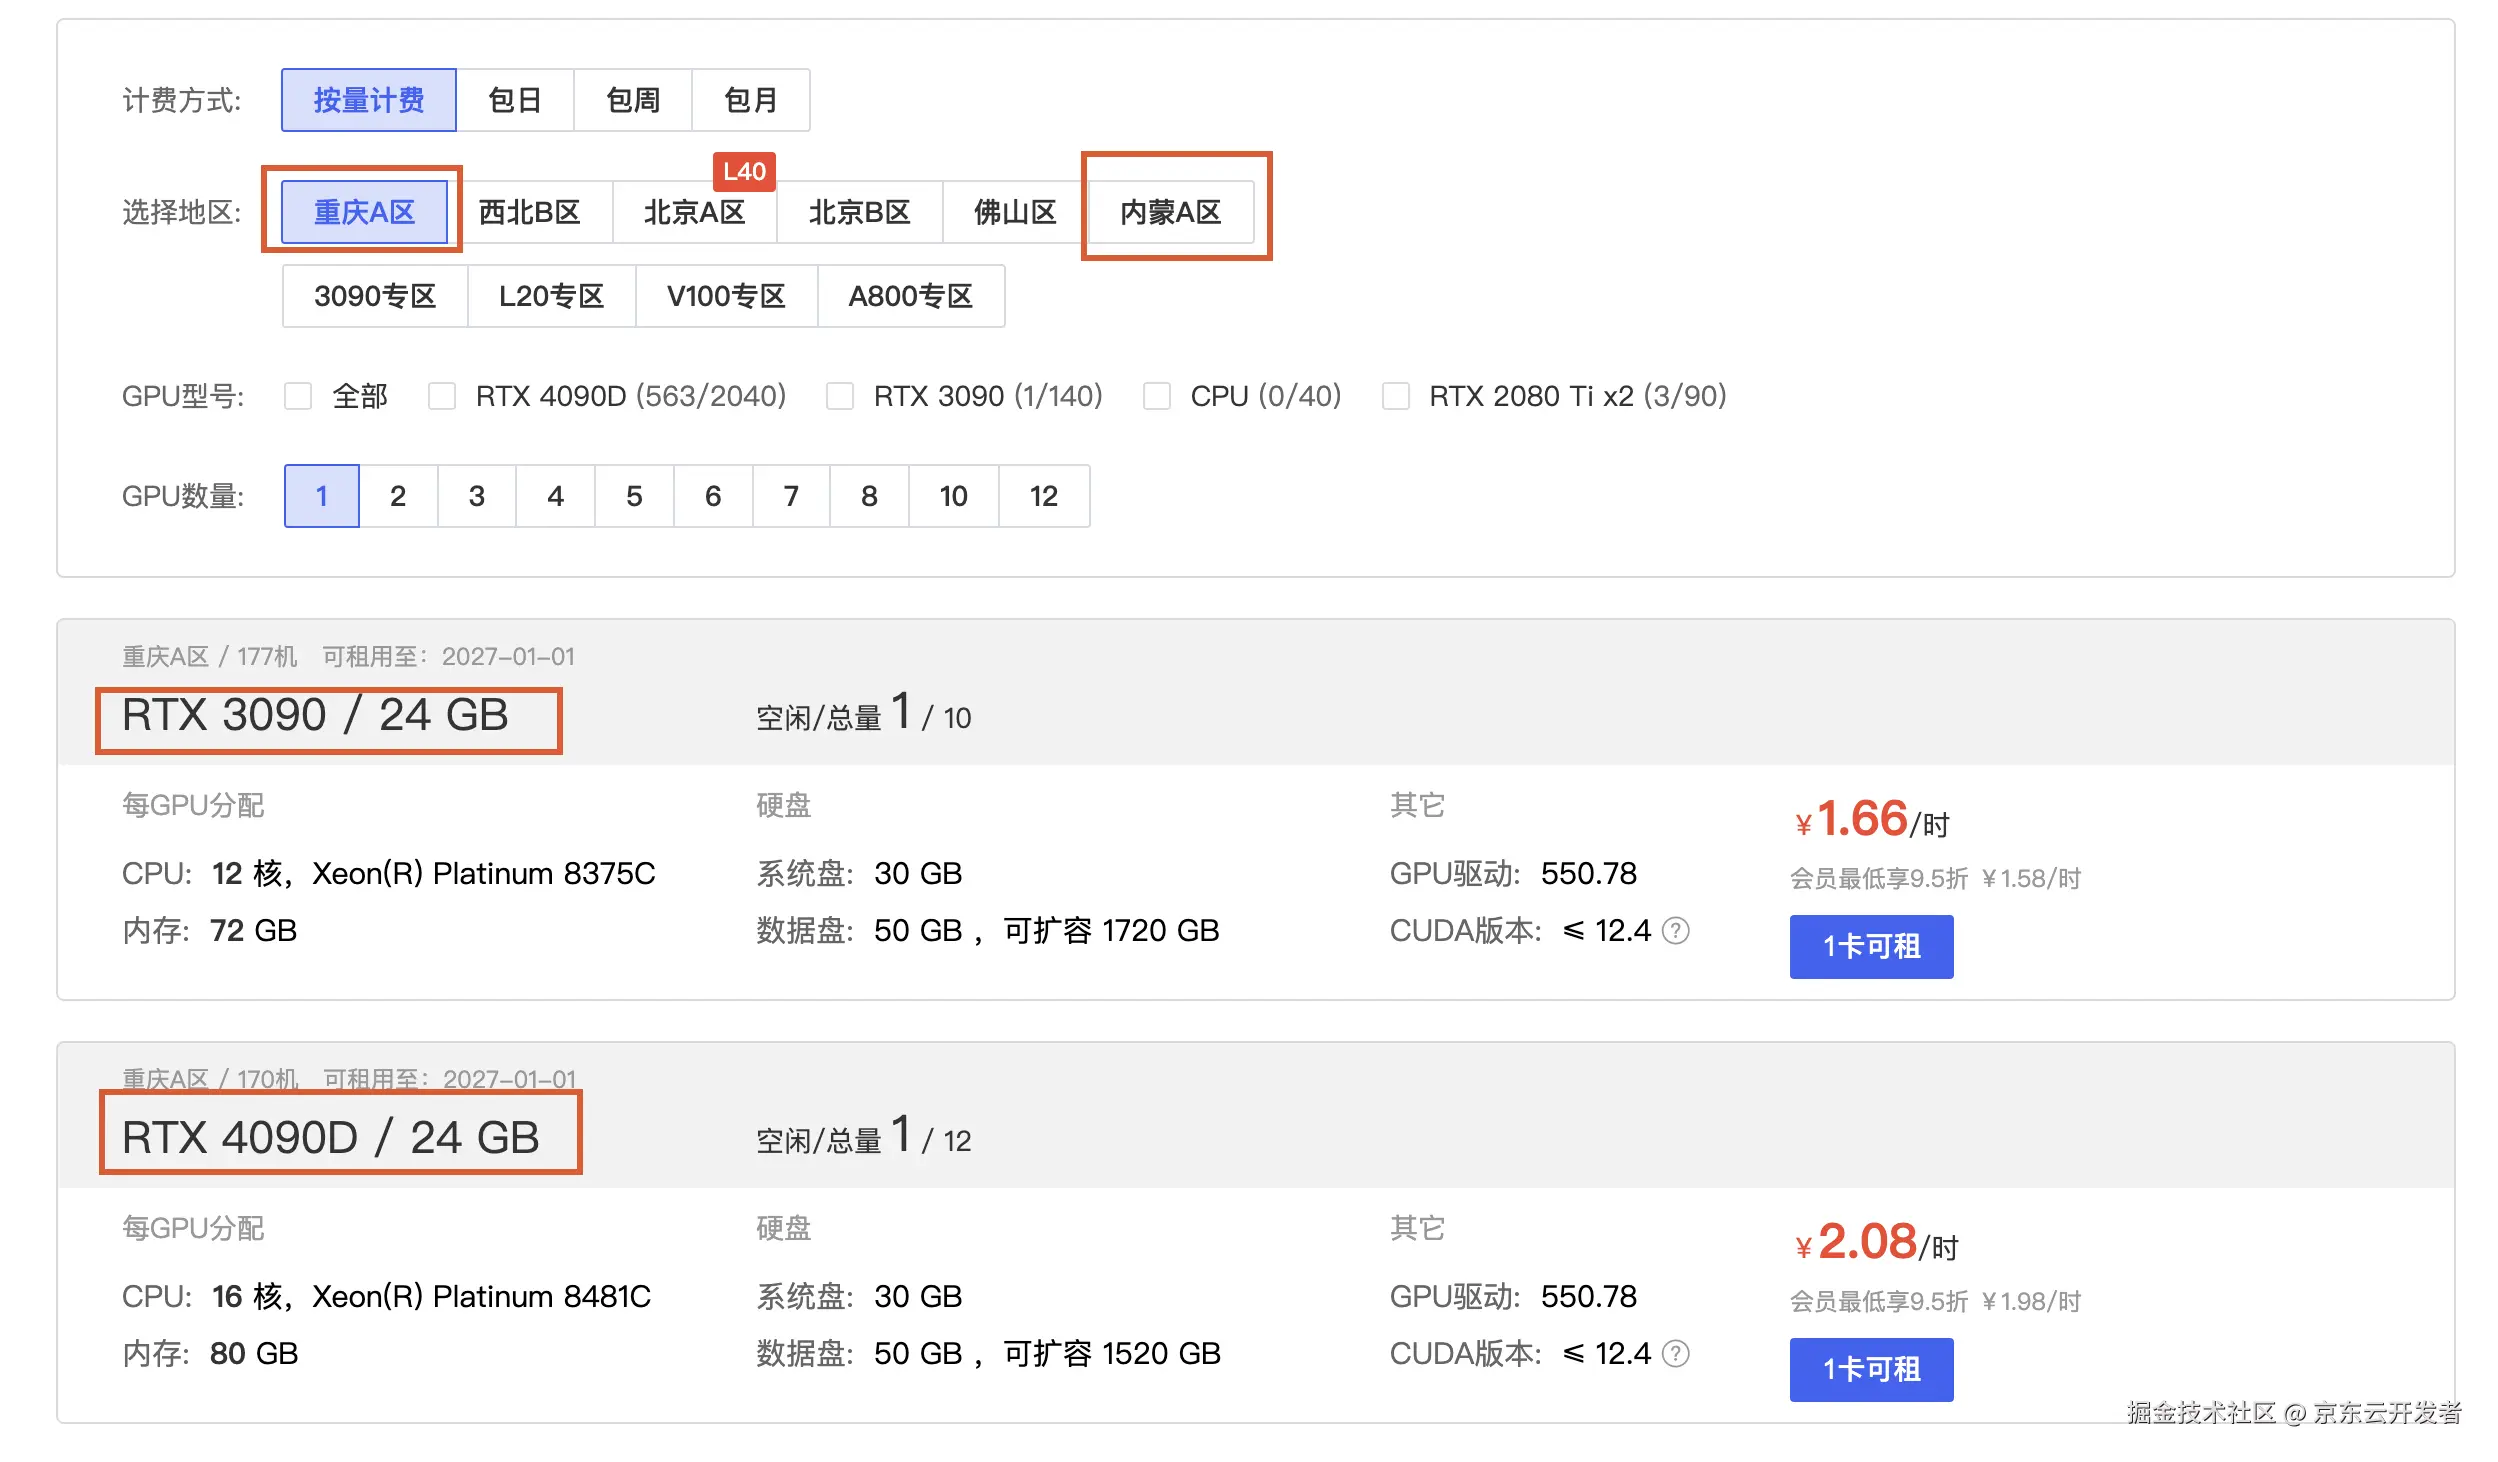Check the 全部 GPU model checkbox

pos(298,396)
